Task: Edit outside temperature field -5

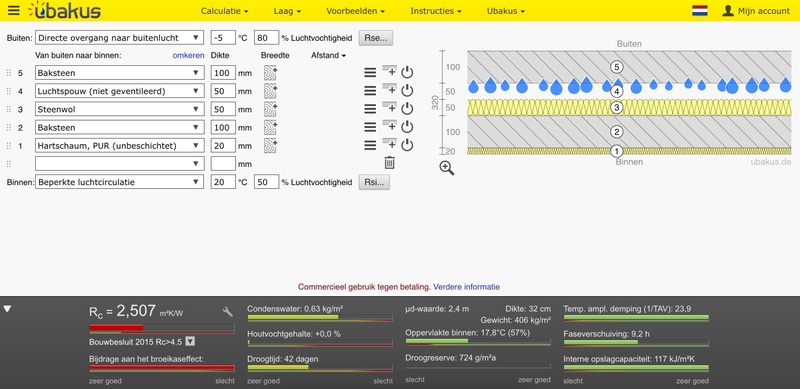Action: 223,38
